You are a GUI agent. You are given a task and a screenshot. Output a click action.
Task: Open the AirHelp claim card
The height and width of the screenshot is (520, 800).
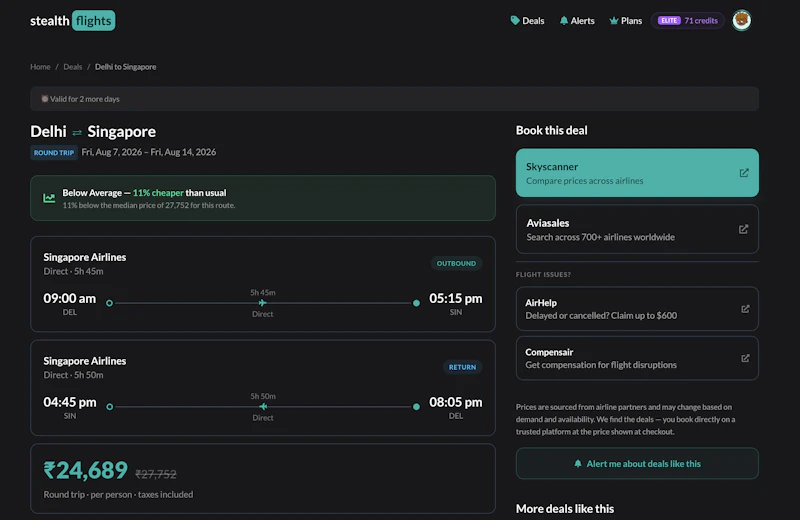pos(637,309)
